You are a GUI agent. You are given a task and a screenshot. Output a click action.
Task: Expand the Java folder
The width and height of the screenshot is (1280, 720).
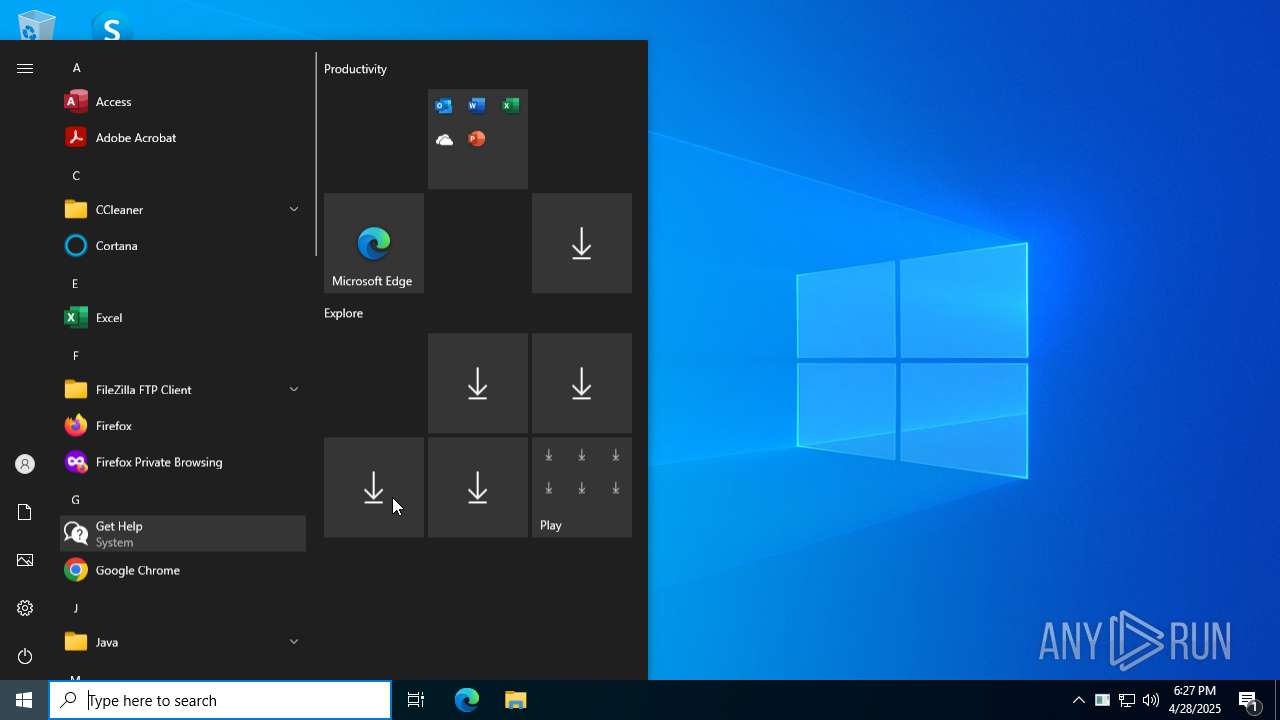[183, 642]
